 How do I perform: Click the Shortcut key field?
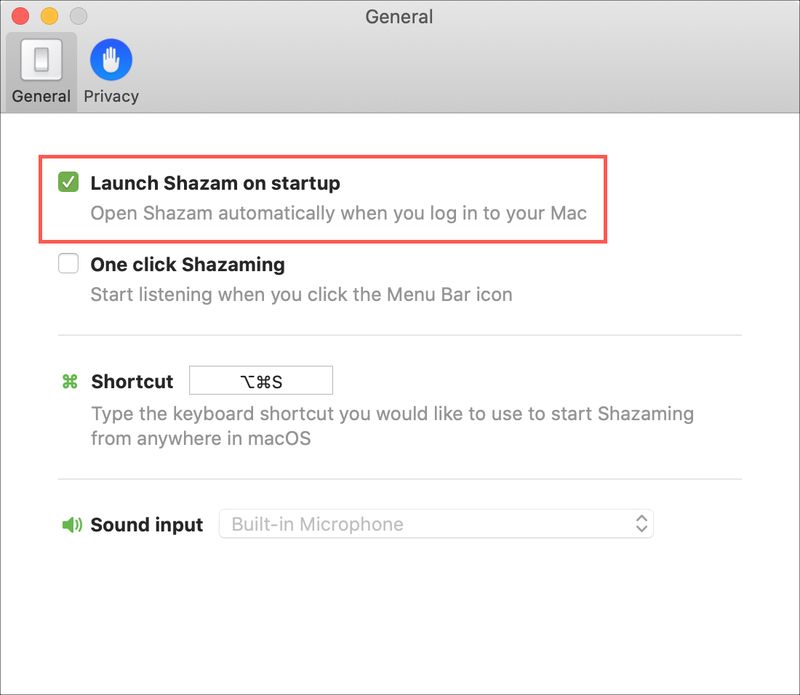[261, 380]
